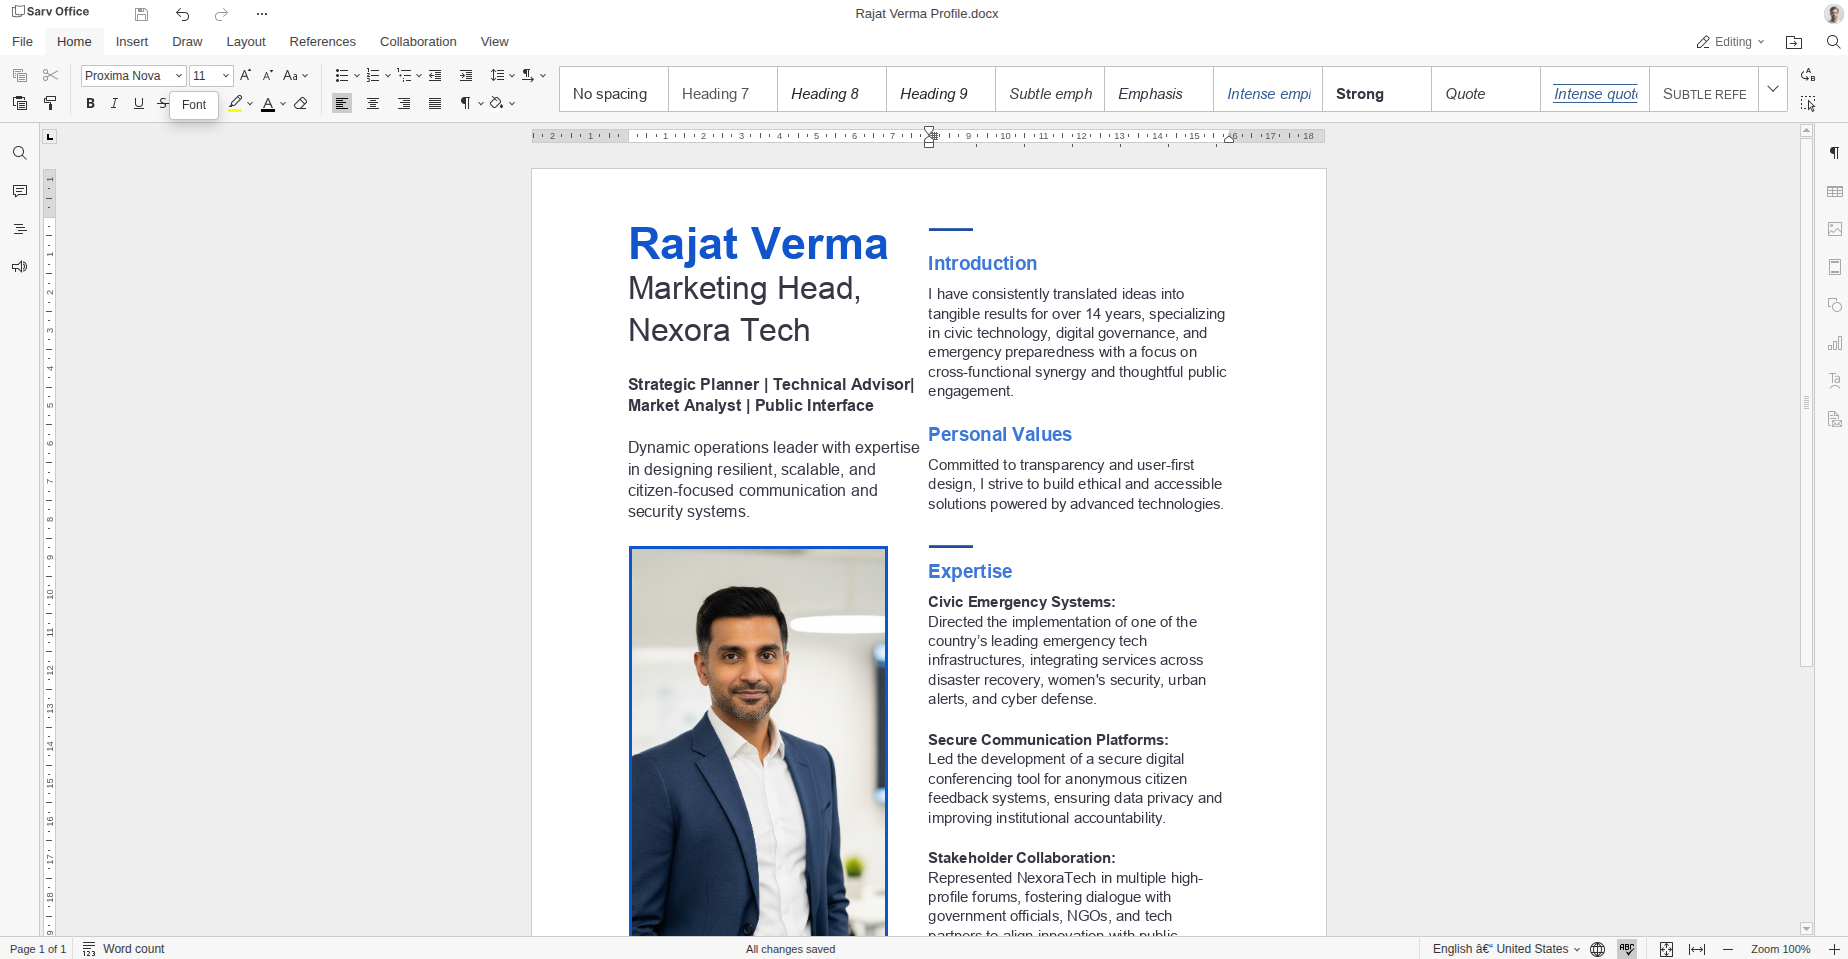This screenshot has height=959, width=1848.
Task: Switch to the Layout tab
Action: 245,42
